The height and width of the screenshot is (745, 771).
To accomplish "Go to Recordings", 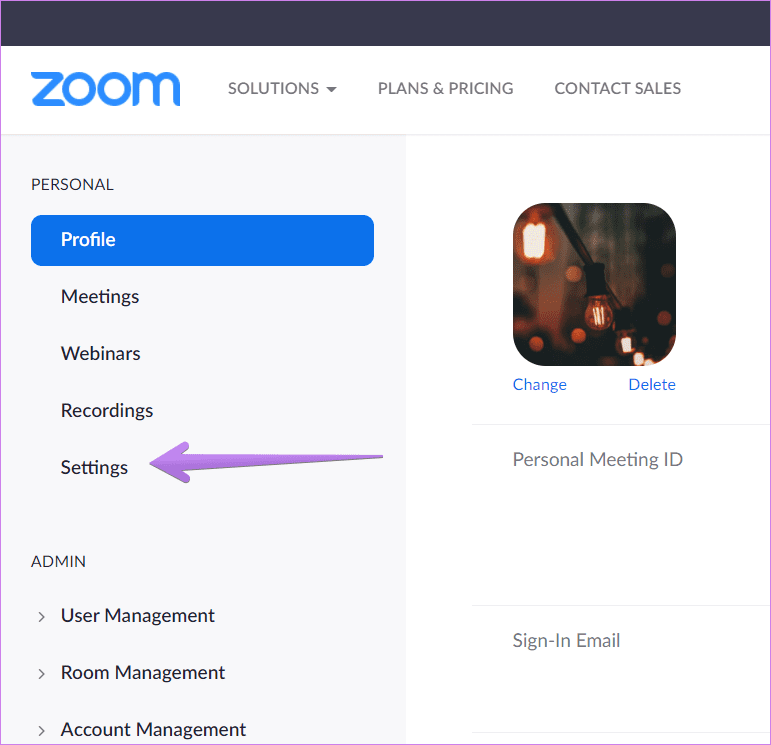I will (107, 411).
